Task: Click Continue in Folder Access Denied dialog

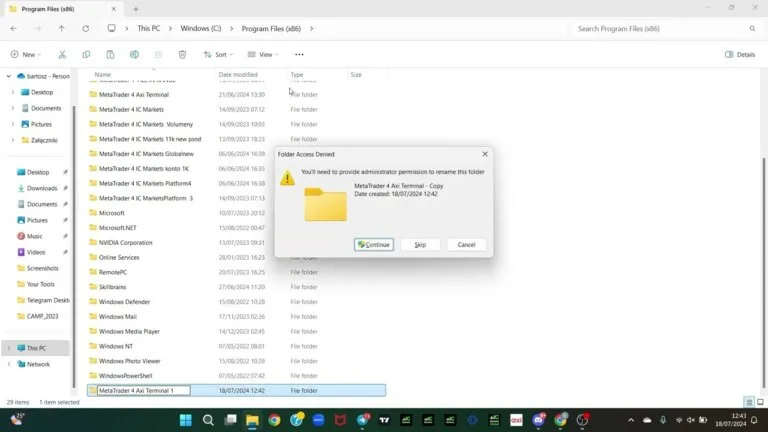Action: pos(374,244)
